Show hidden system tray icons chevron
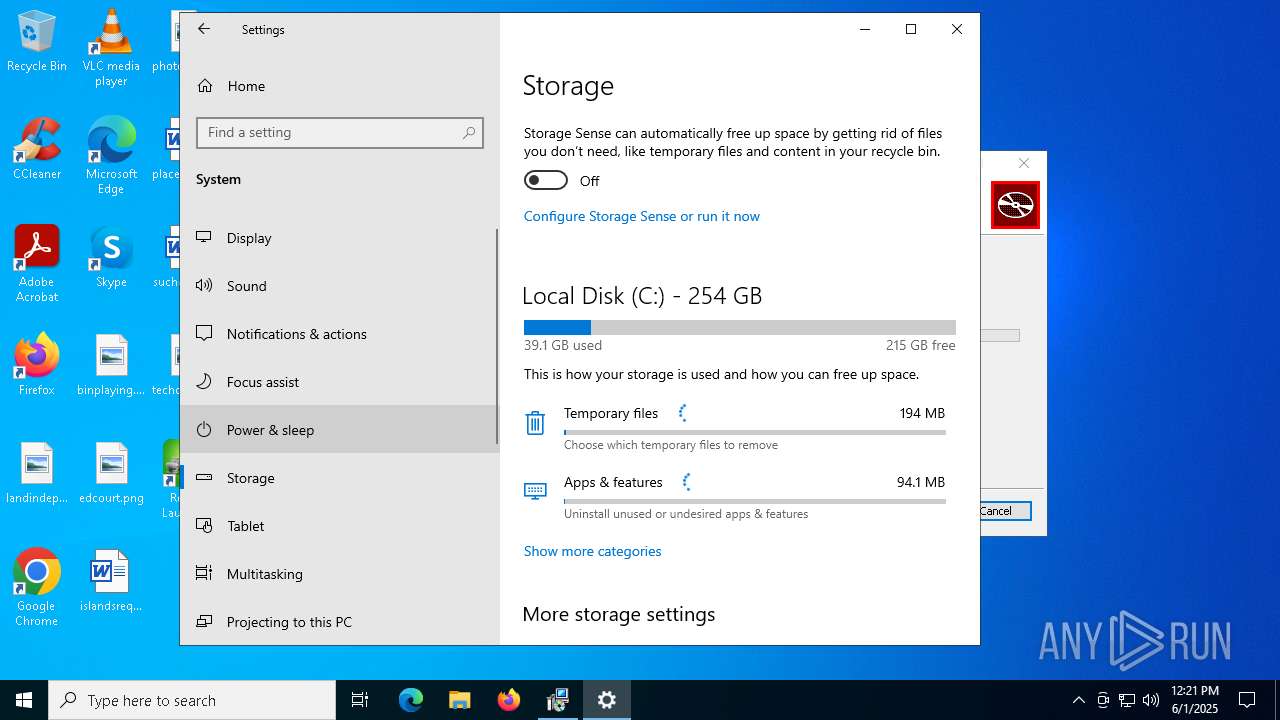 point(1079,700)
